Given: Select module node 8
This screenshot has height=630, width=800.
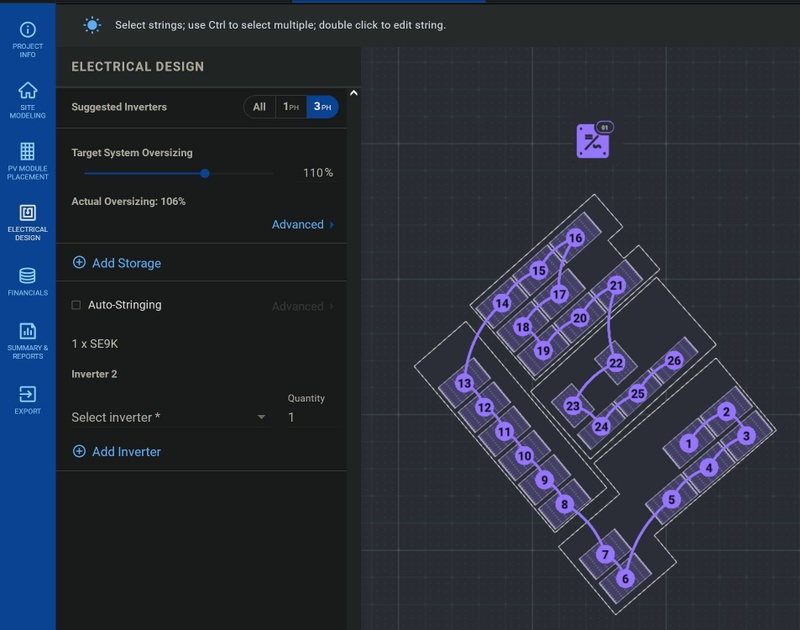Looking at the screenshot, I should tap(564, 505).
